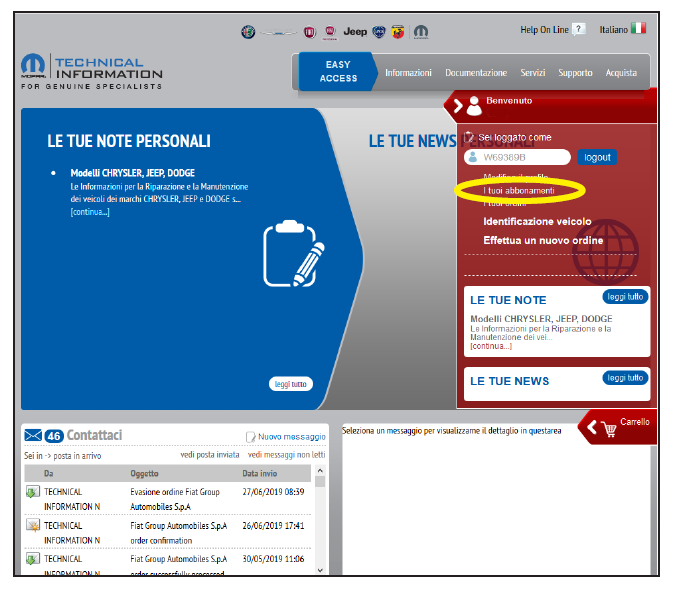674x590 pixels.
Task: Open the Servizi menu
Action: 533,73
